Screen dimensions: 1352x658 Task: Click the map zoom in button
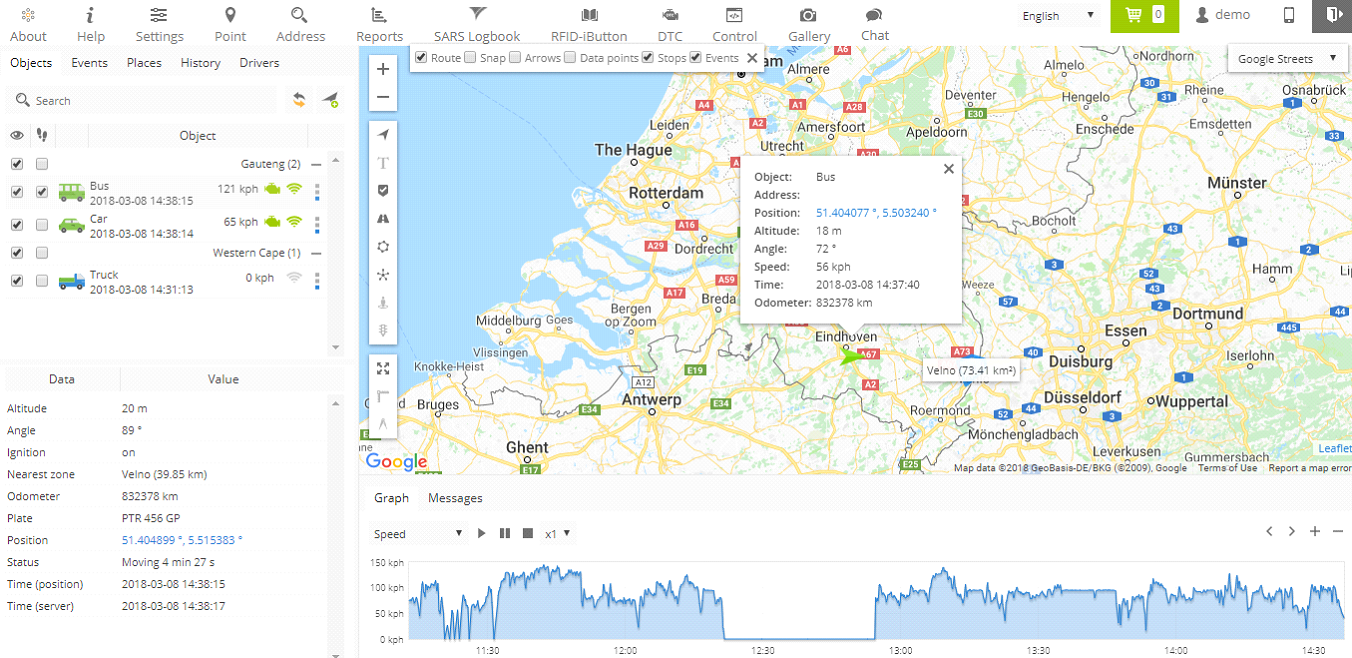[x=383, y=70]
